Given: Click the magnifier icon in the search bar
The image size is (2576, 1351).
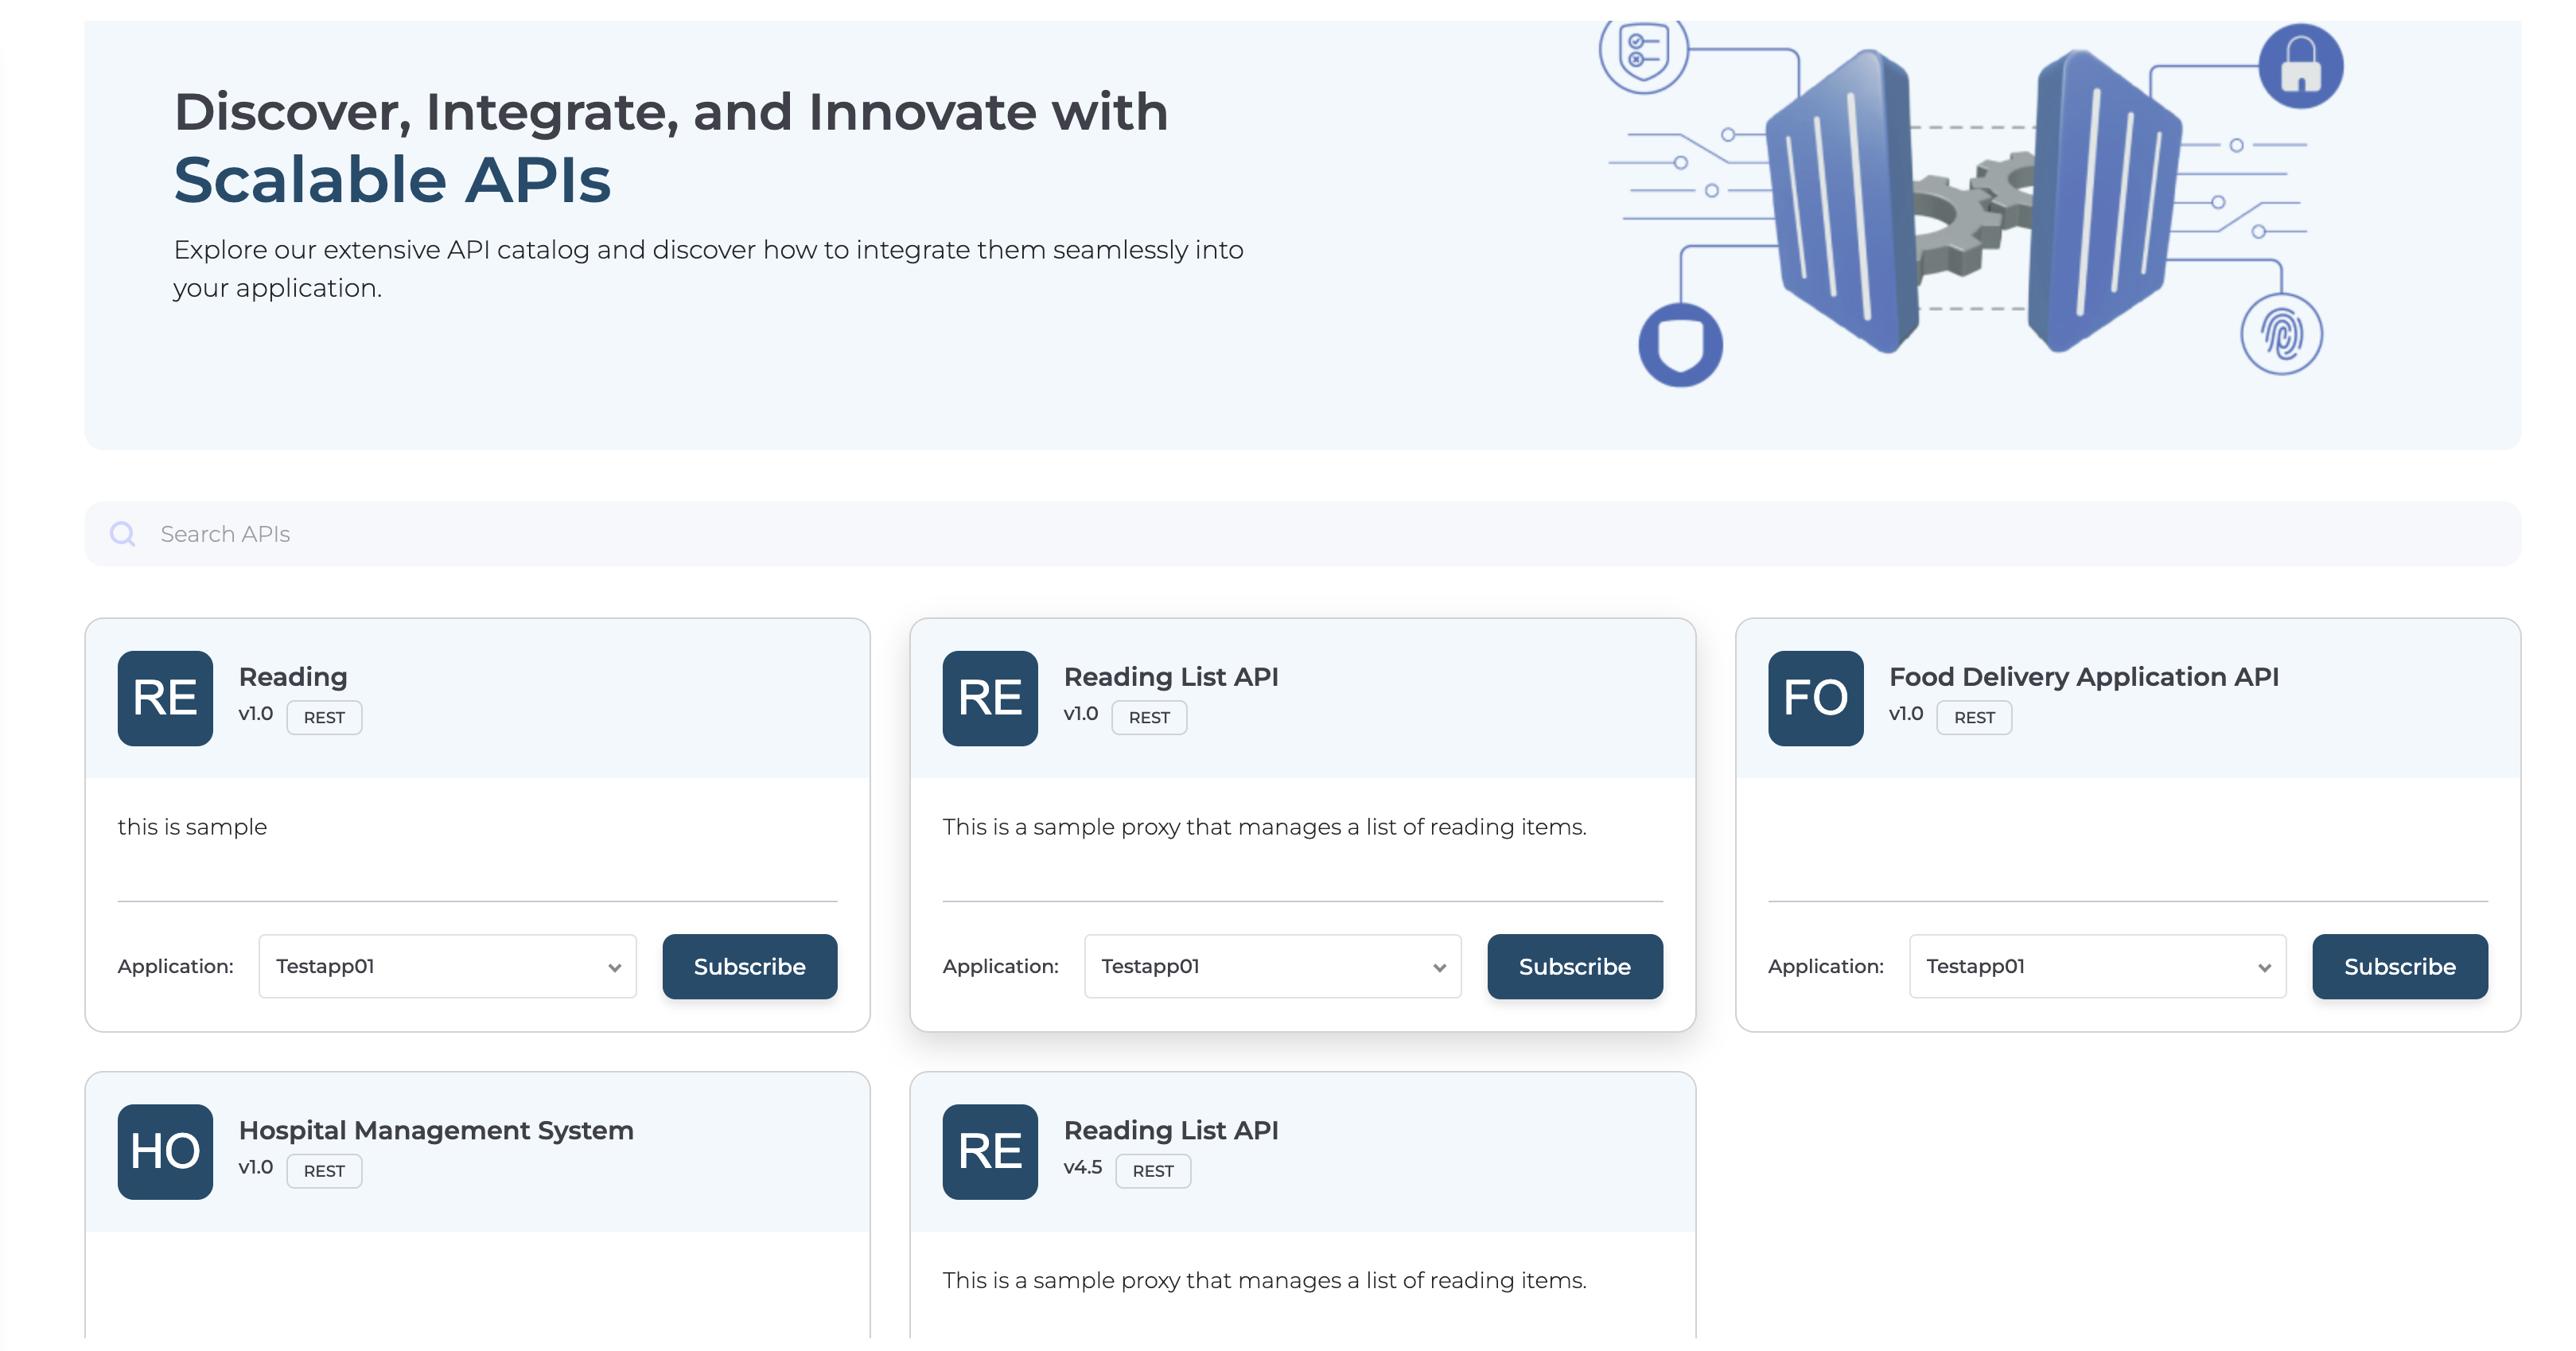Looking at the screenshot, I should coord(122,534).
